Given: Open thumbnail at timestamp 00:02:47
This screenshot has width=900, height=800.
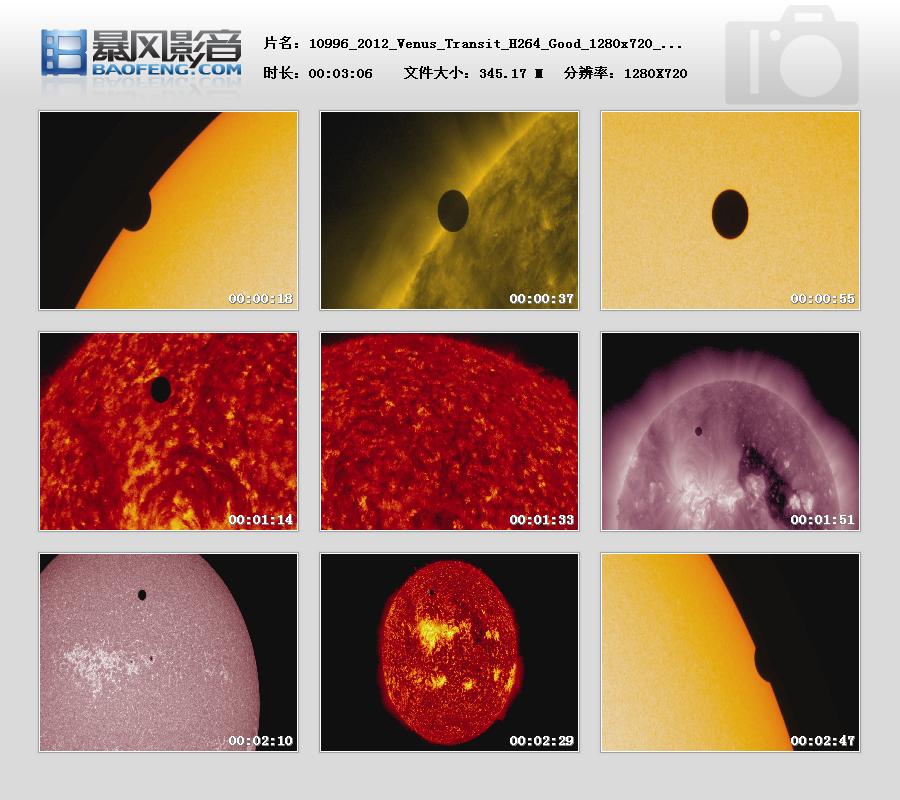Looking at the screenshot, I should point(730,652).
